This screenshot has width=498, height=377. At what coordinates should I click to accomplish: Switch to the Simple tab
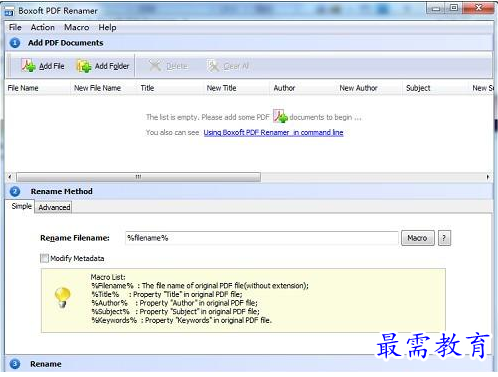21,206
